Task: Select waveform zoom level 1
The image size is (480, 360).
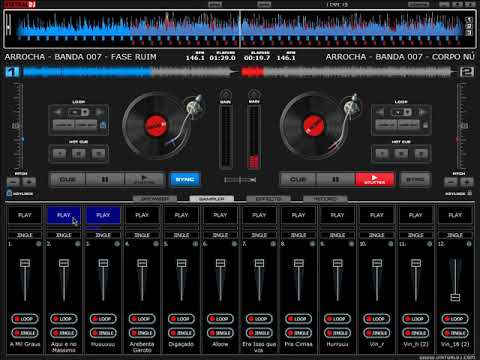Action: click(x=469, y=20)
